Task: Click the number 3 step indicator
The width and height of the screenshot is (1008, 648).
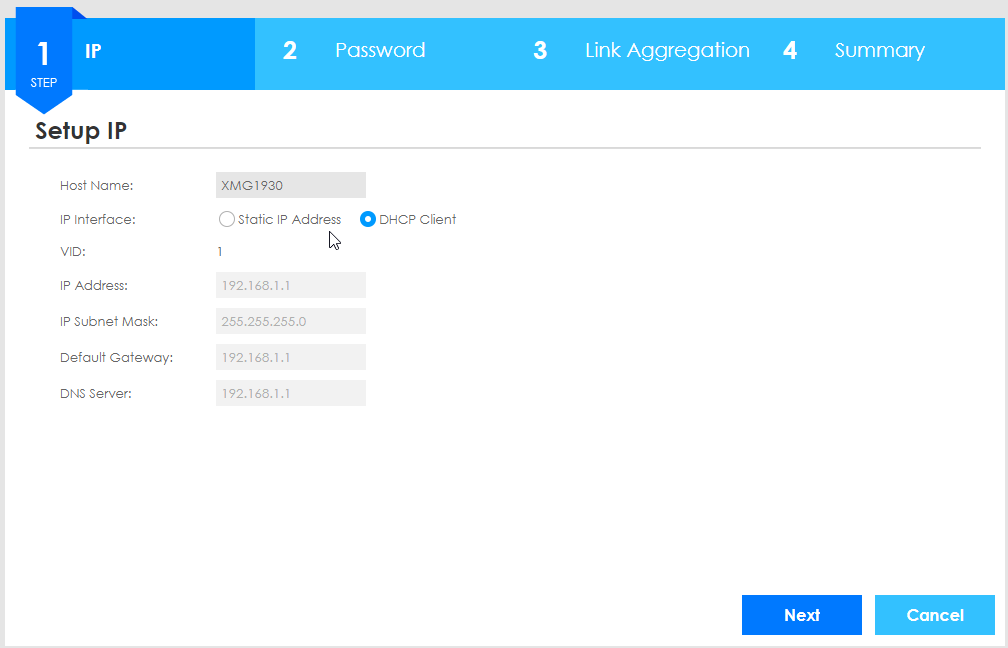Action: (x=540, y=51)
